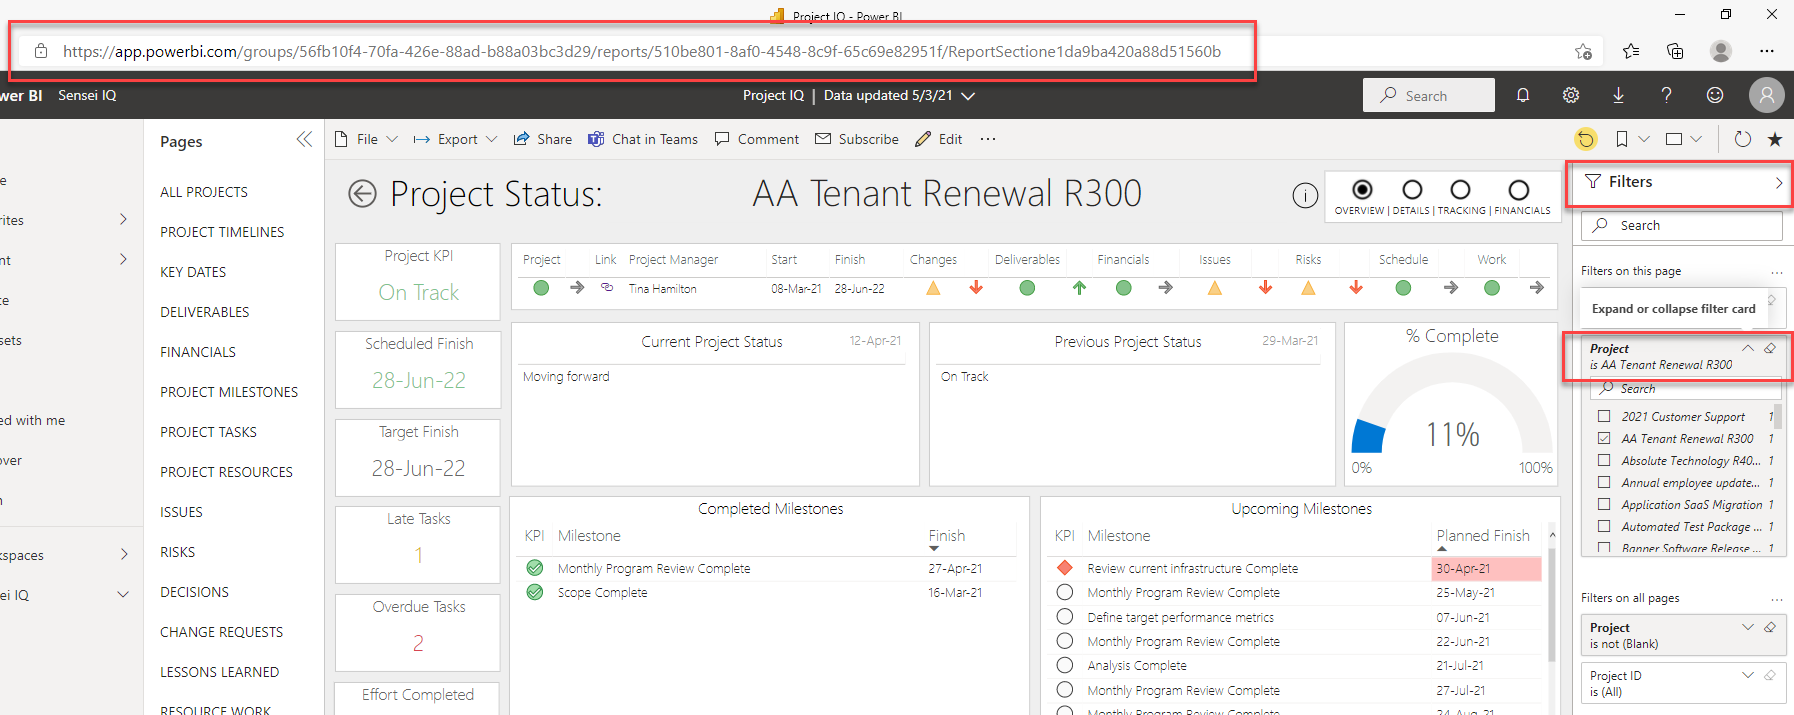The image size is (1794, 715).
Task: Click the back arrow beside Project Status
Action: tap(362, 194)
